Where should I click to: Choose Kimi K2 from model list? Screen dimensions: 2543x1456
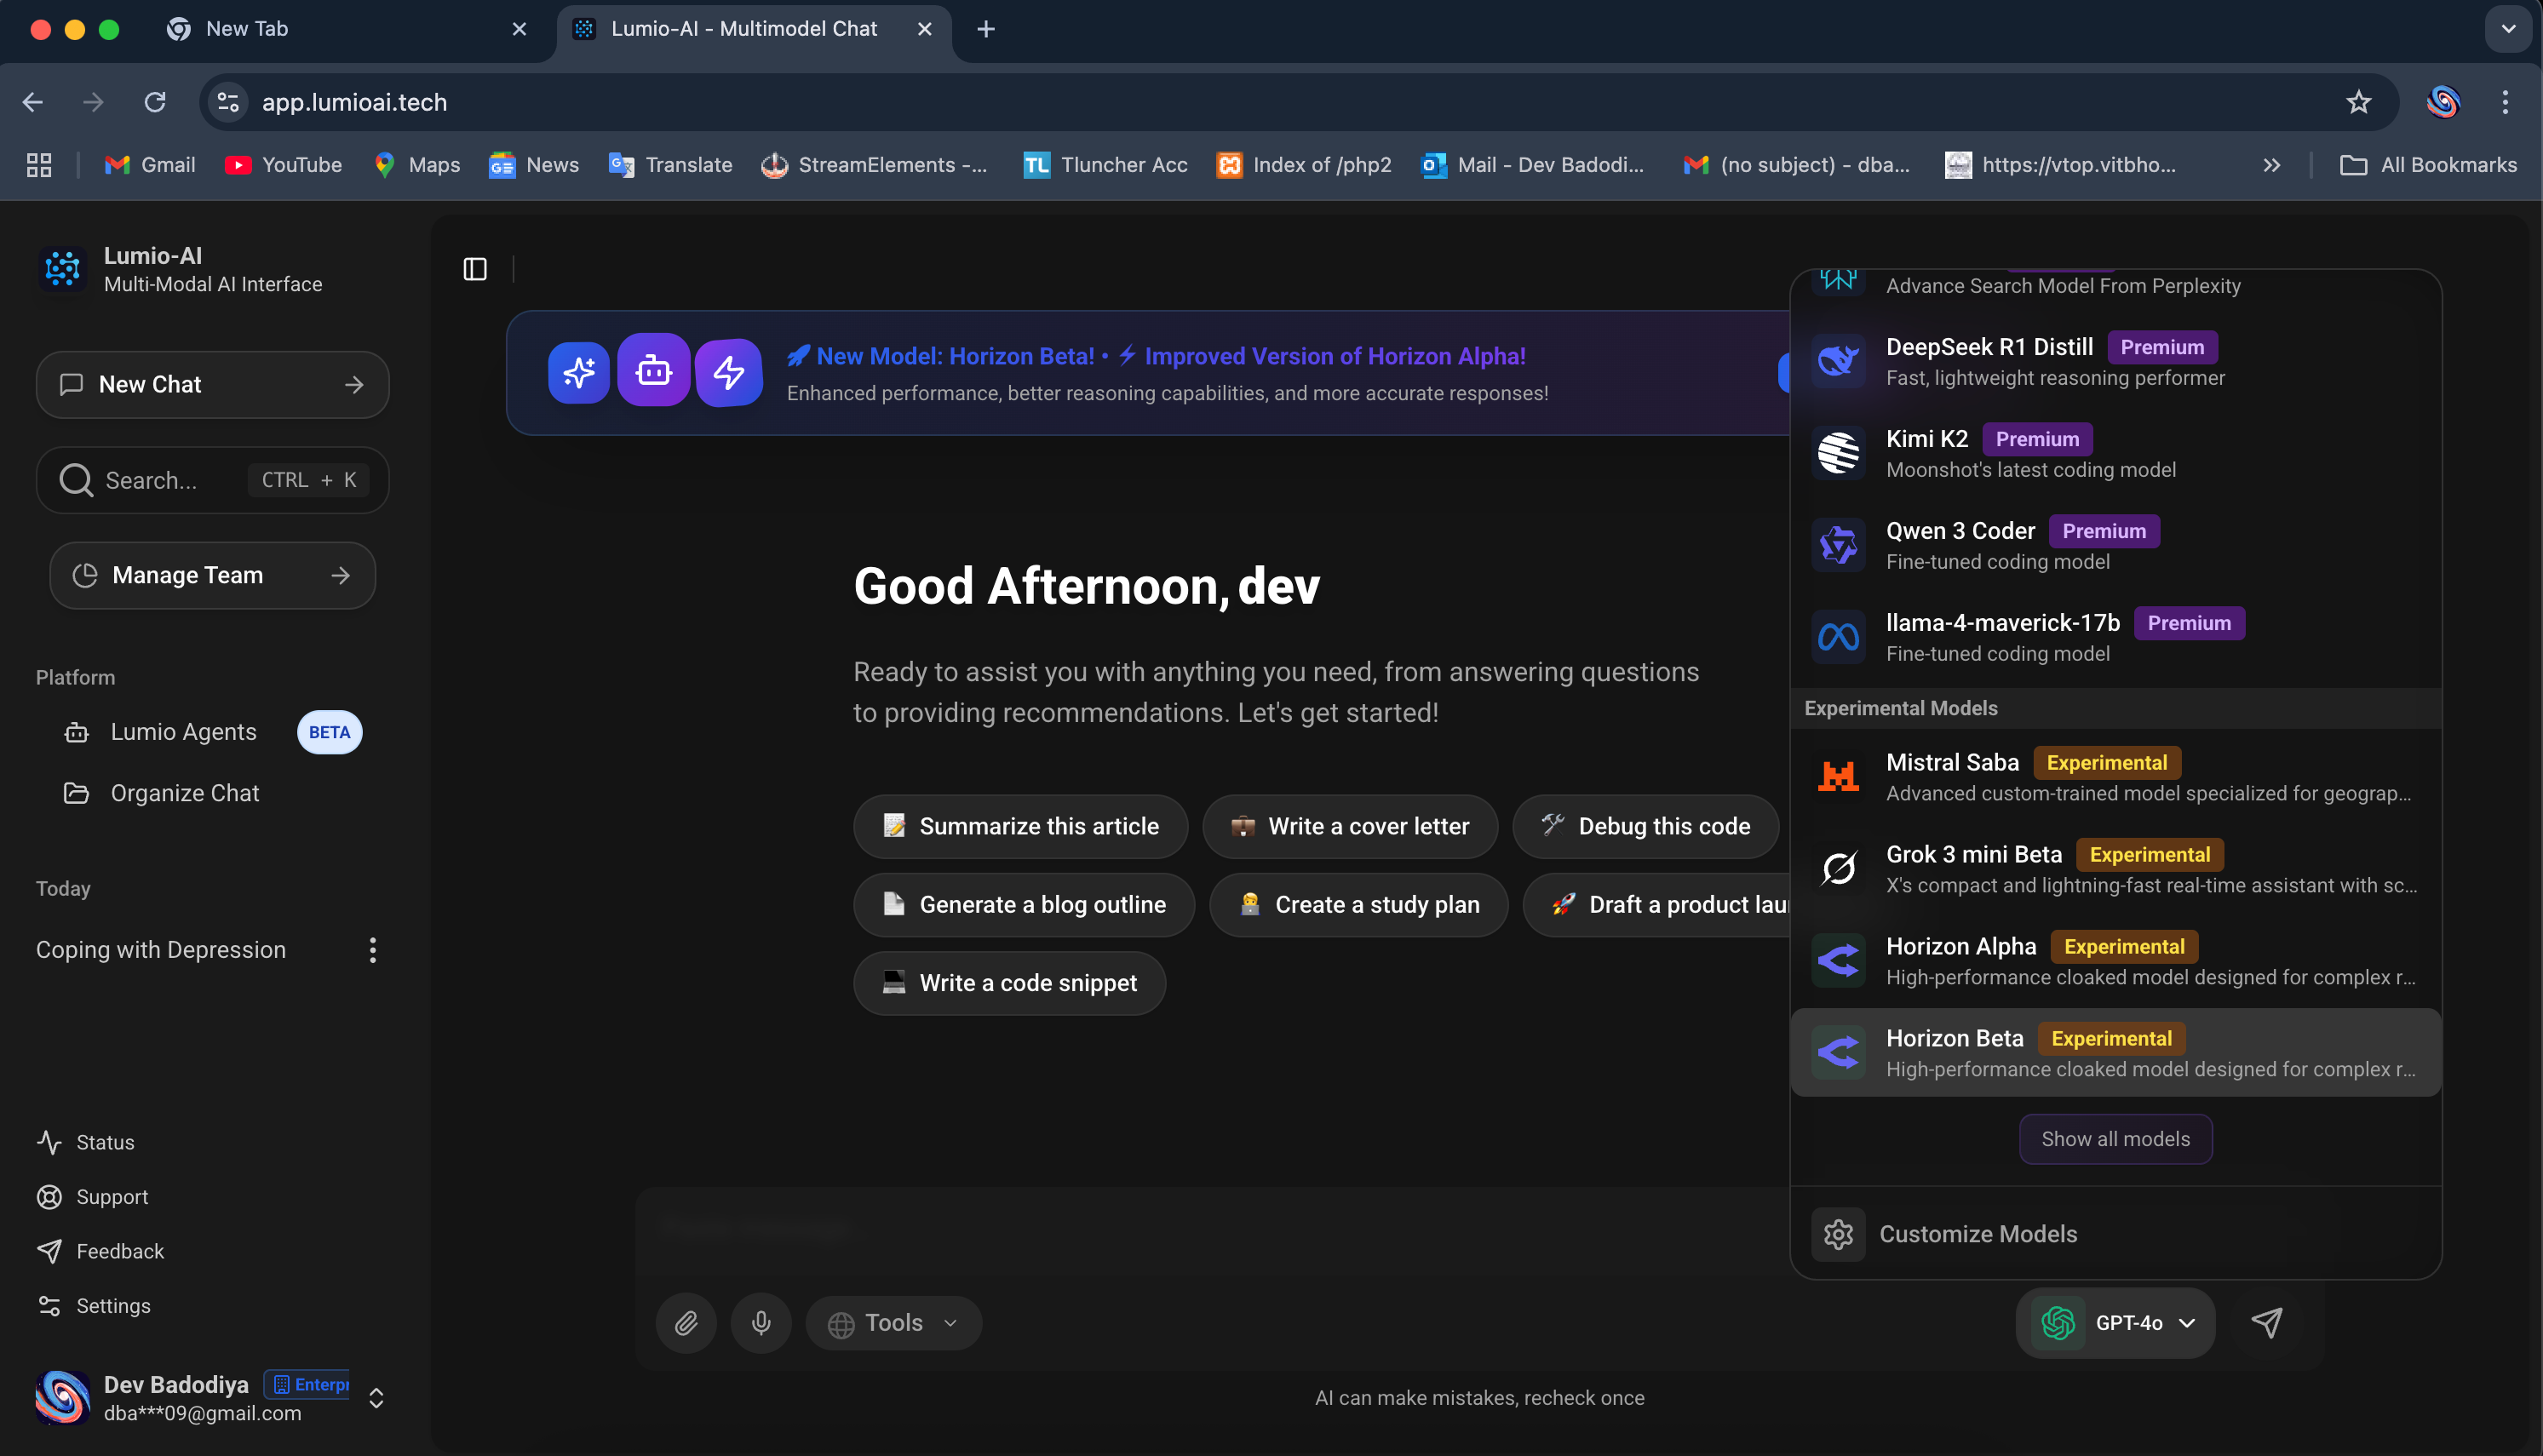(x=2115, y=453)
